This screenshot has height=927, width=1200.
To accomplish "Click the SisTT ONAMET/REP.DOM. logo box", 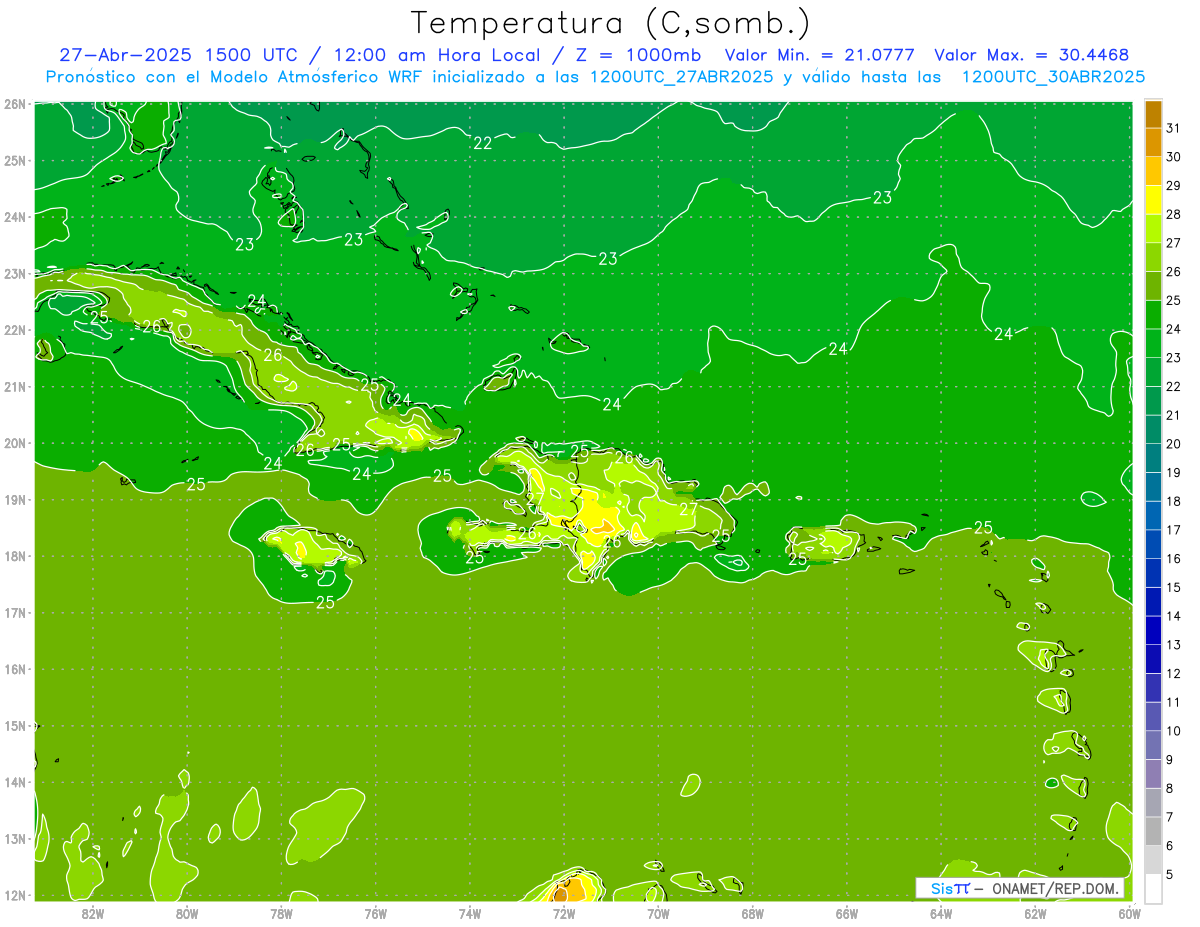I will click(x=1019, y=888).
